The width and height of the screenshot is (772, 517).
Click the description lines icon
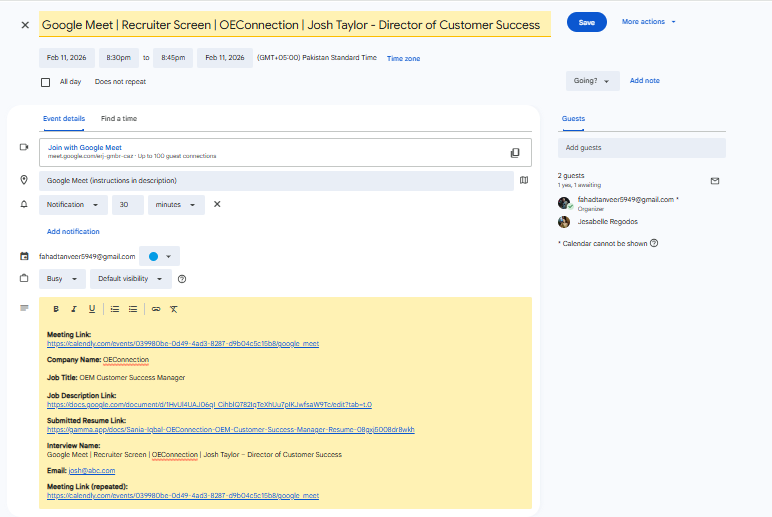coord(24,308)
